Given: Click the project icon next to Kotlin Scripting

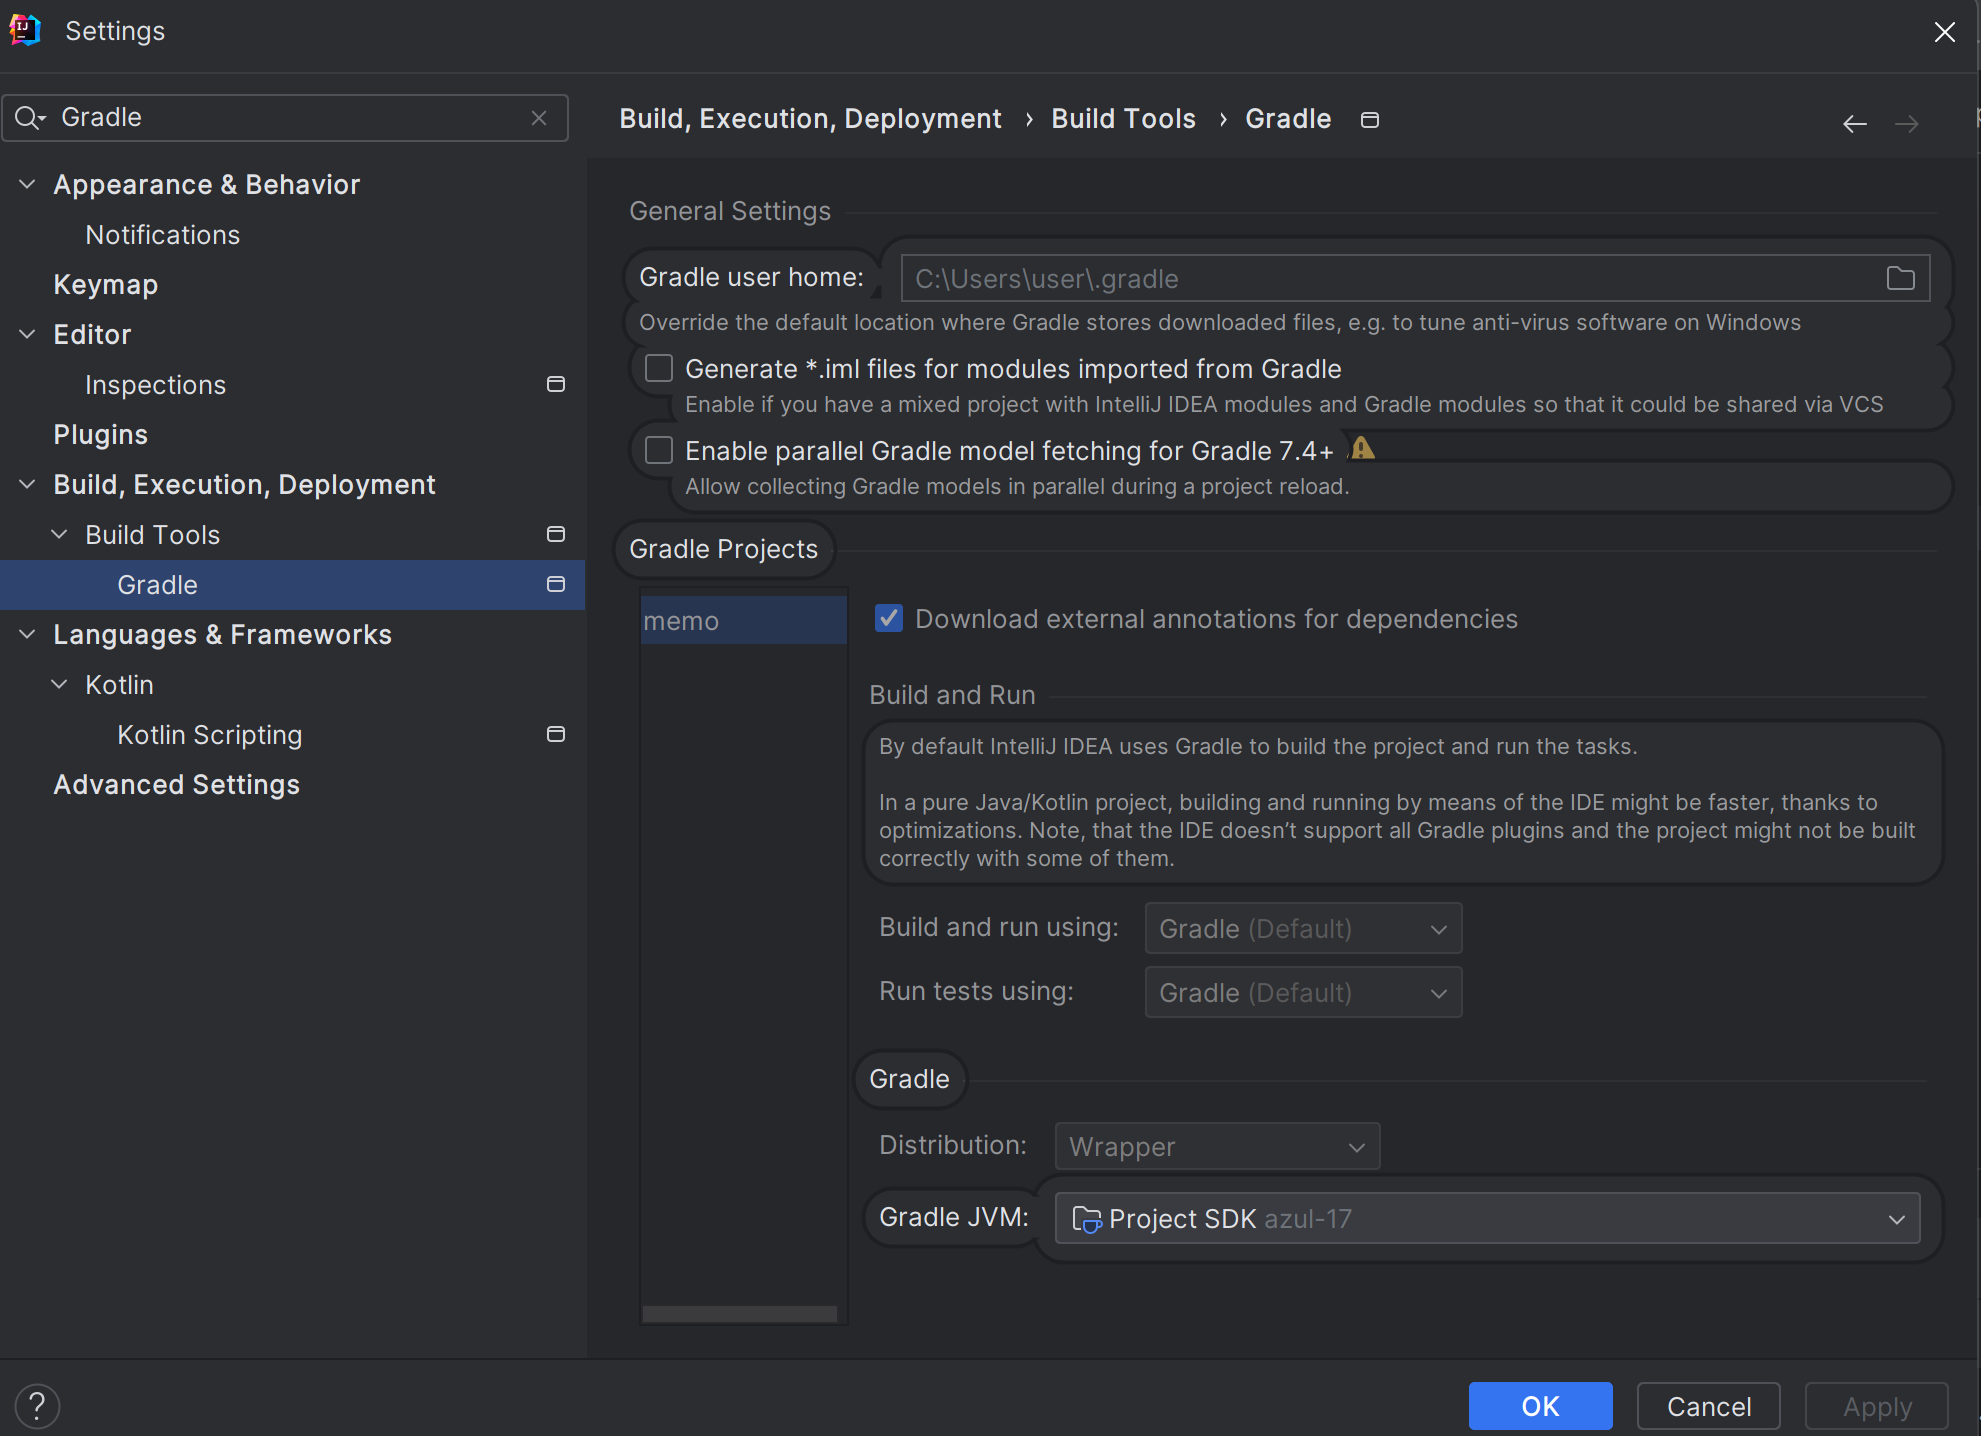Looking at the screenshot, I should click(x=556, y=734).
